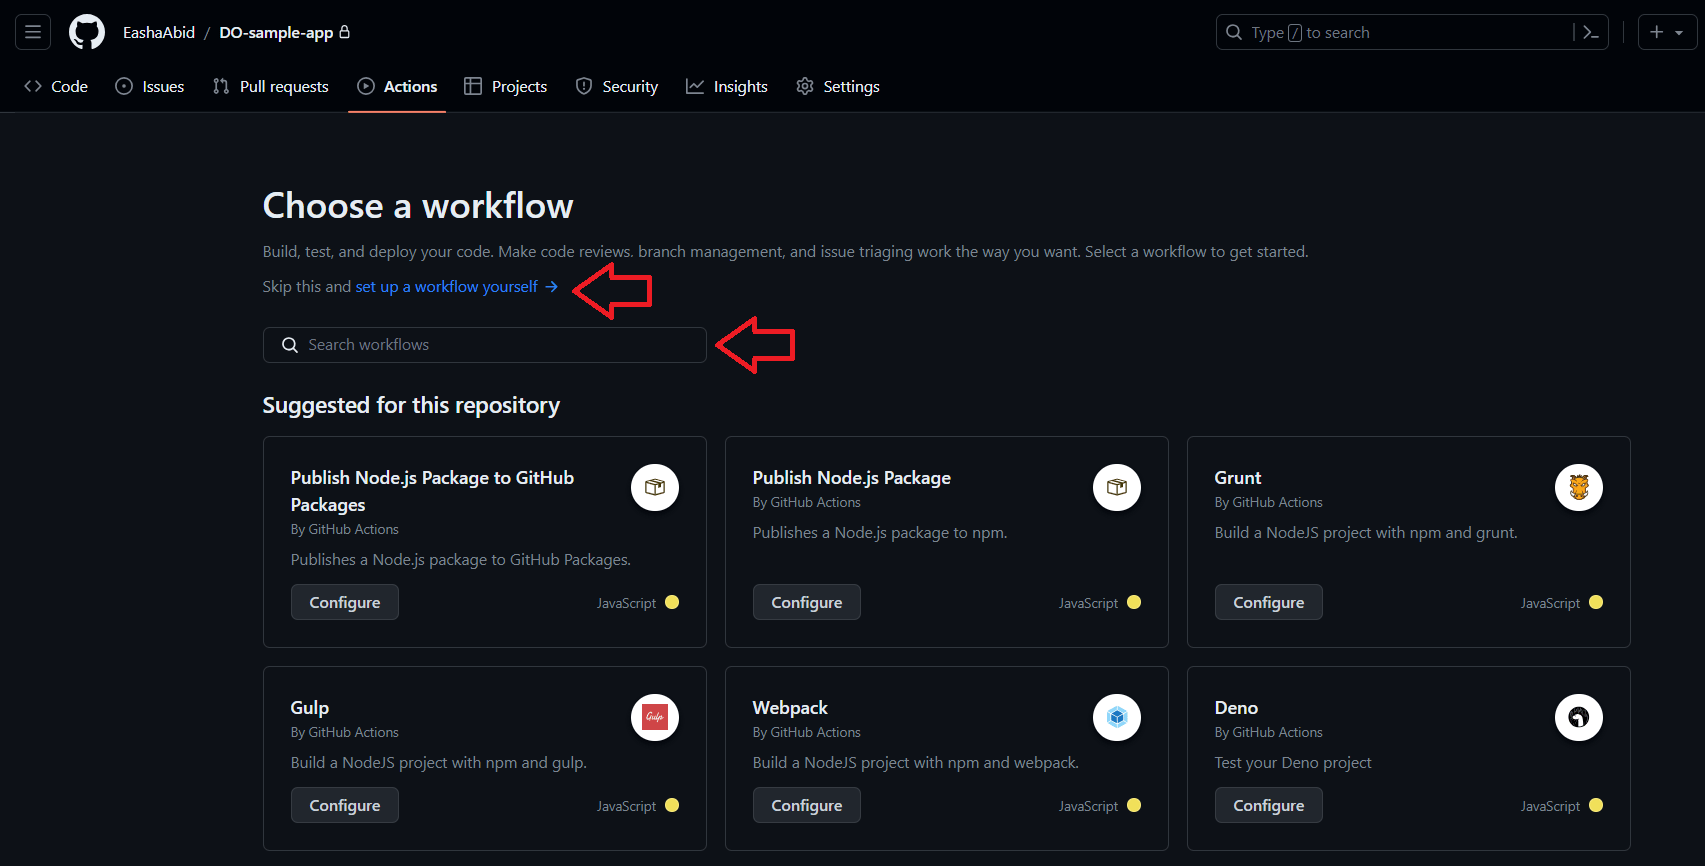Click the 'Choose a workflow' heading
The height and width of the screenshot is (866, 1705).
pyautogui.click(x=418, y=206)
